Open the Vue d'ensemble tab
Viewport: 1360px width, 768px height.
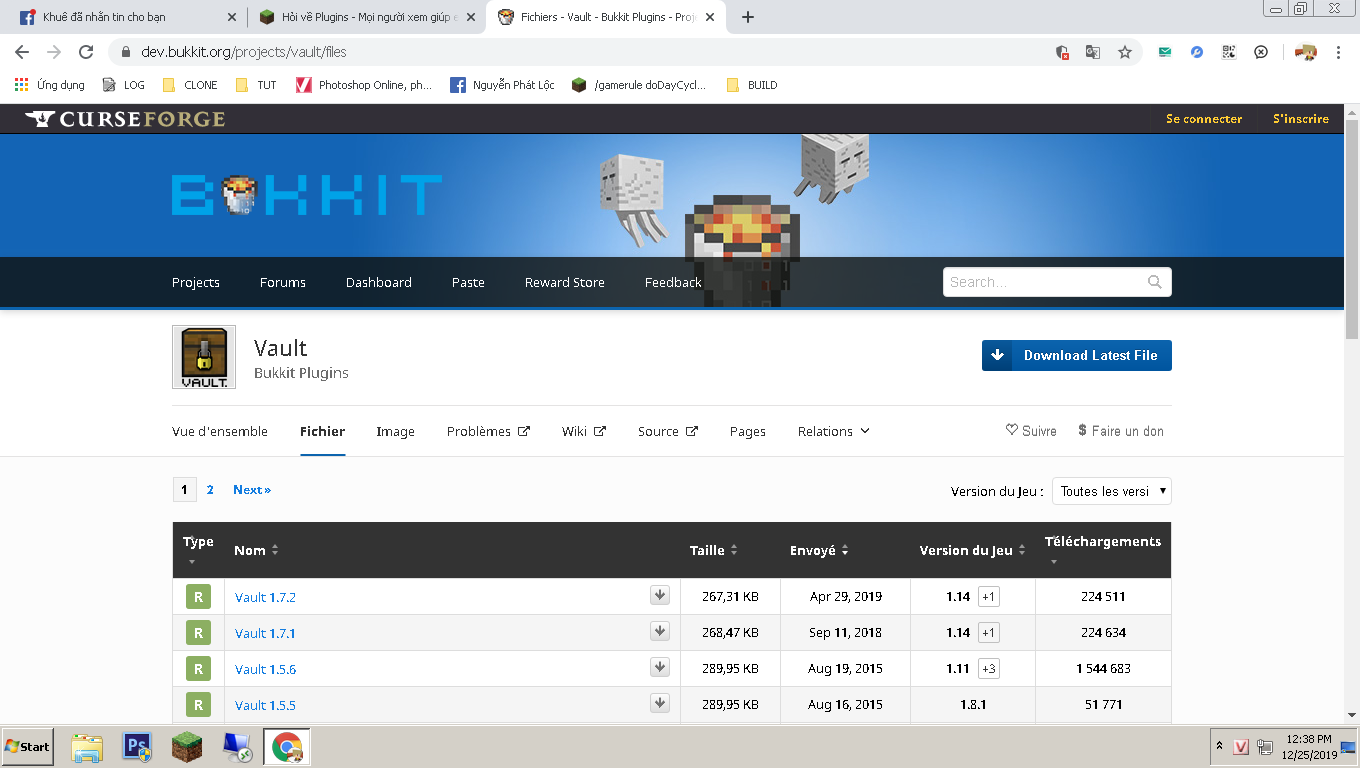pos(220,431)
